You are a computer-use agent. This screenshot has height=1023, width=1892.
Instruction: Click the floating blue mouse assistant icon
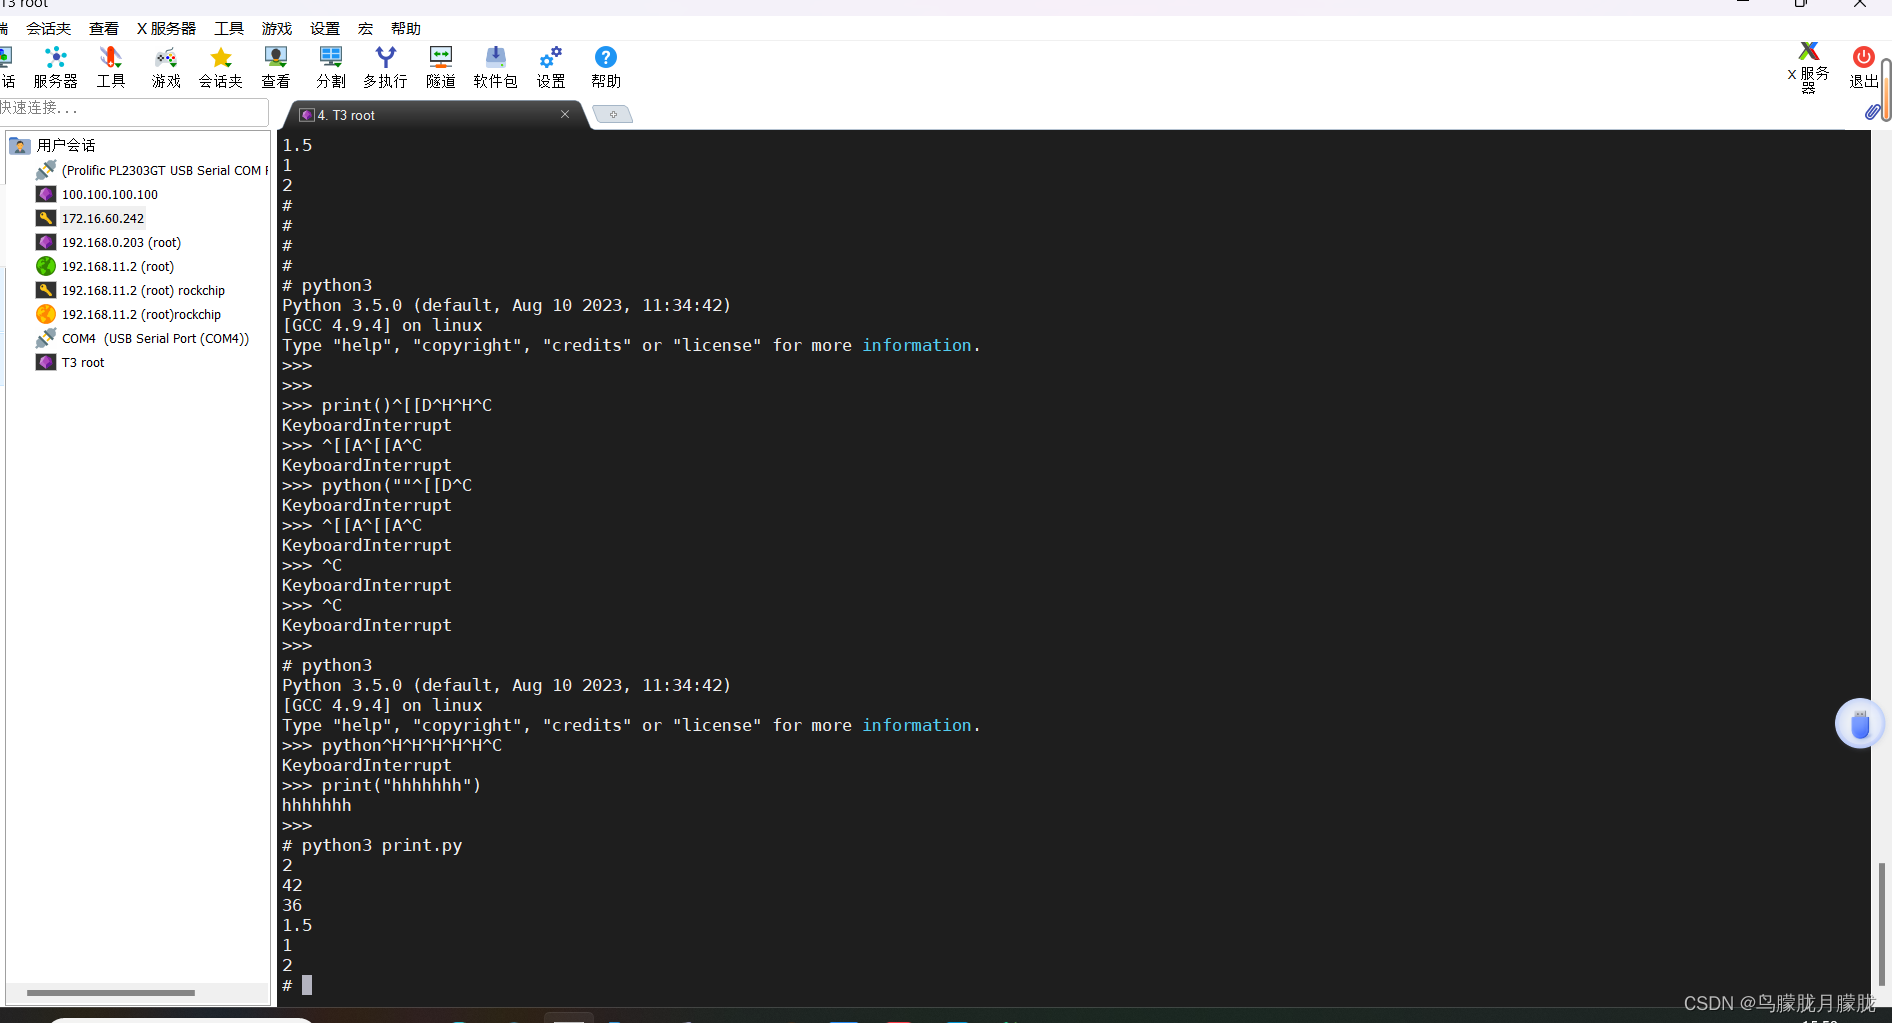1859,724
